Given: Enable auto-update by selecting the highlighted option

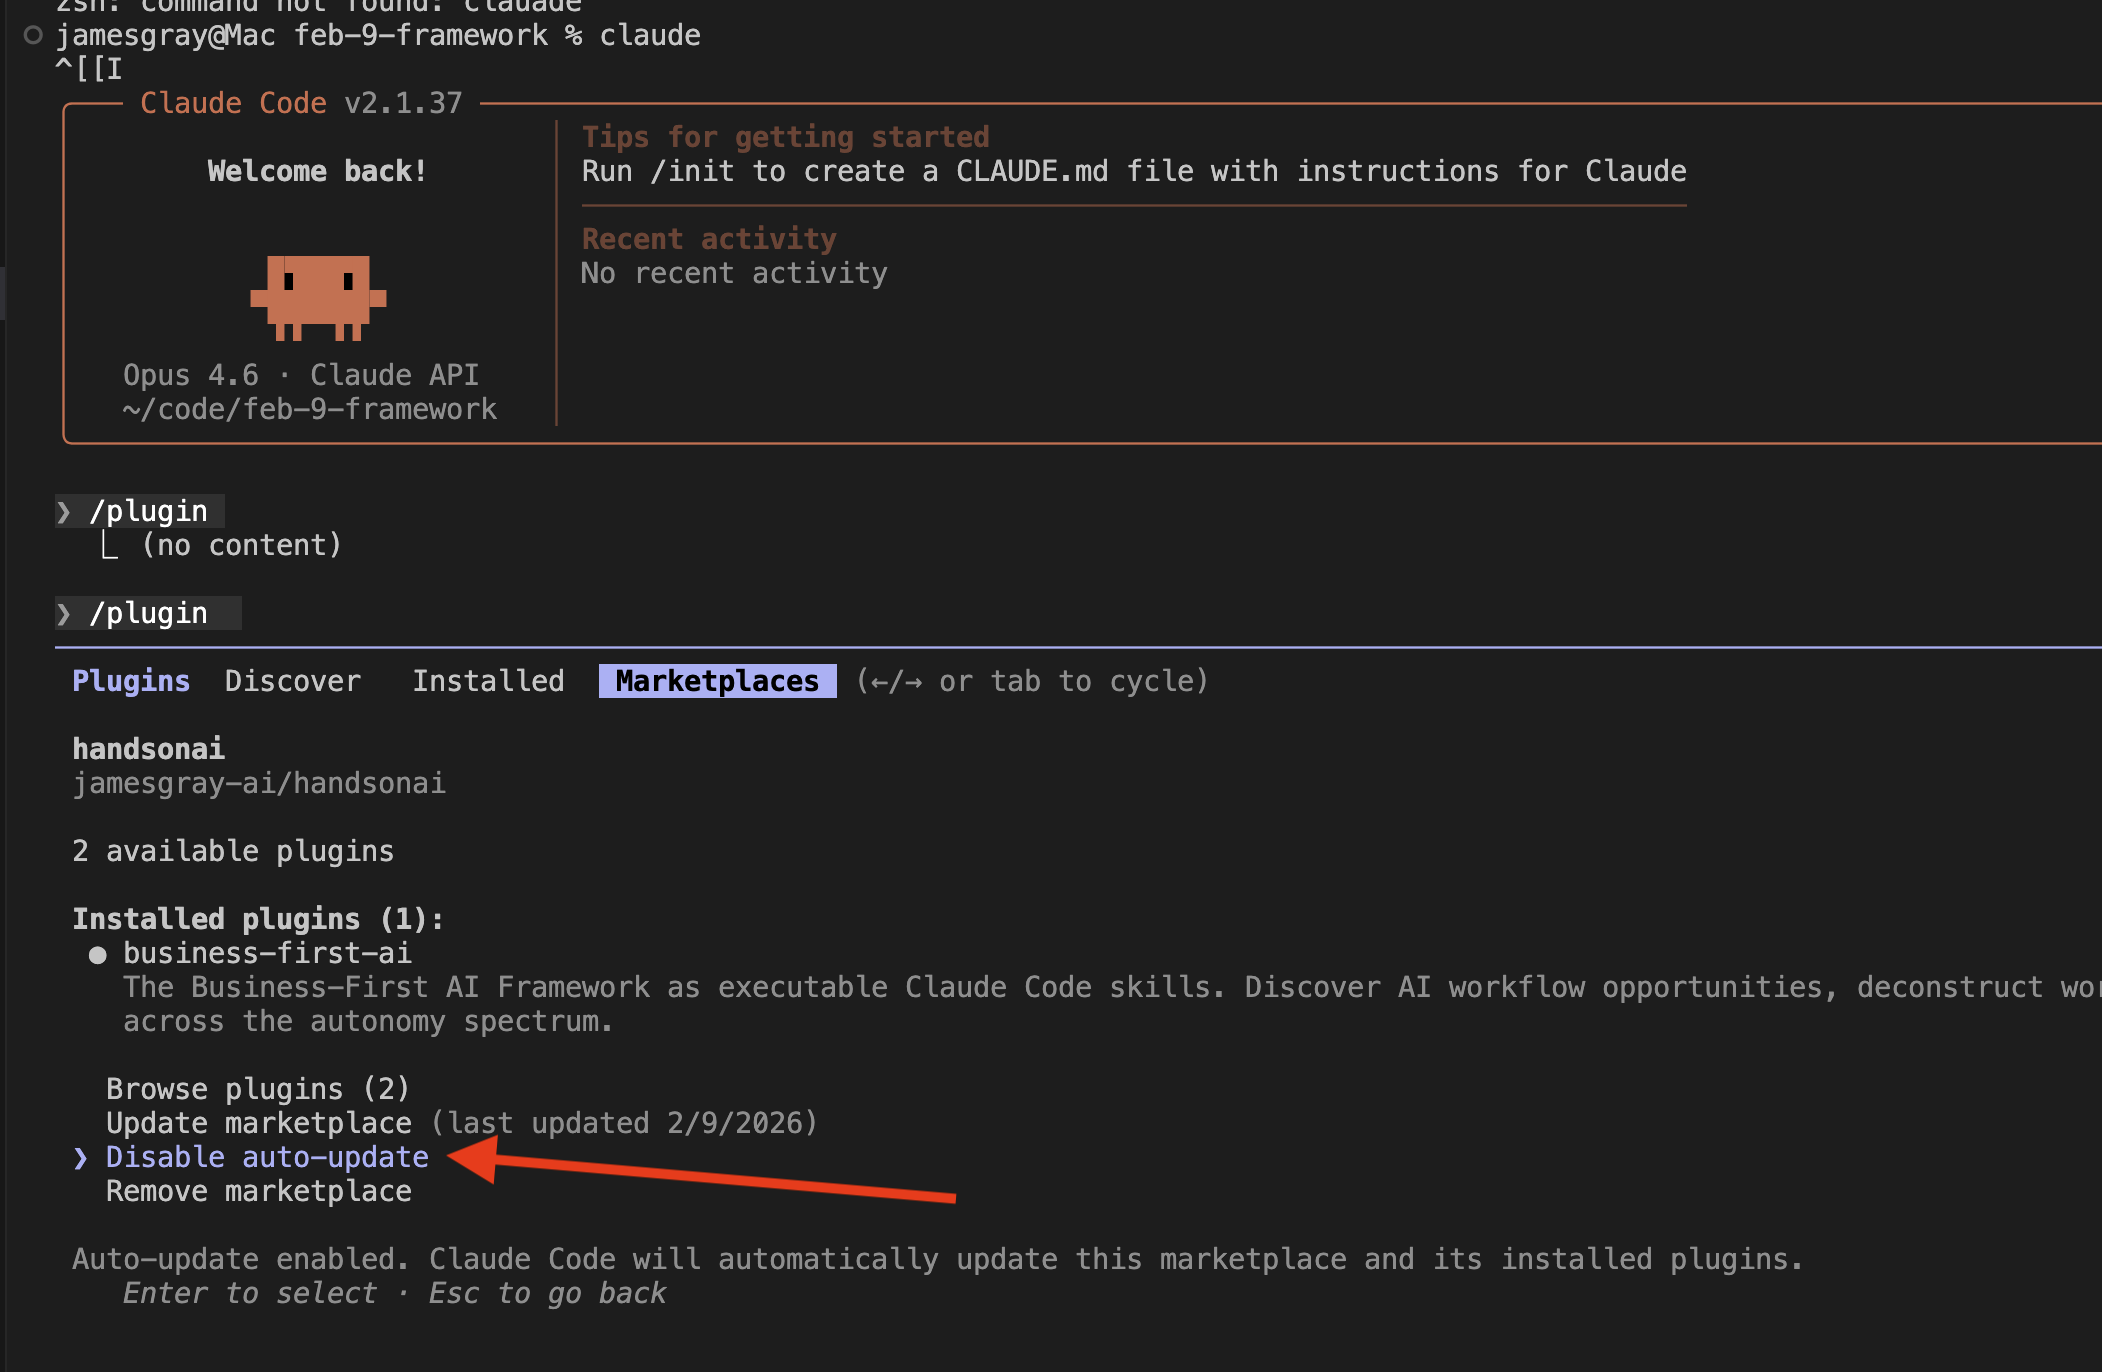Looking at the screenshot, I should (267, 1157).
